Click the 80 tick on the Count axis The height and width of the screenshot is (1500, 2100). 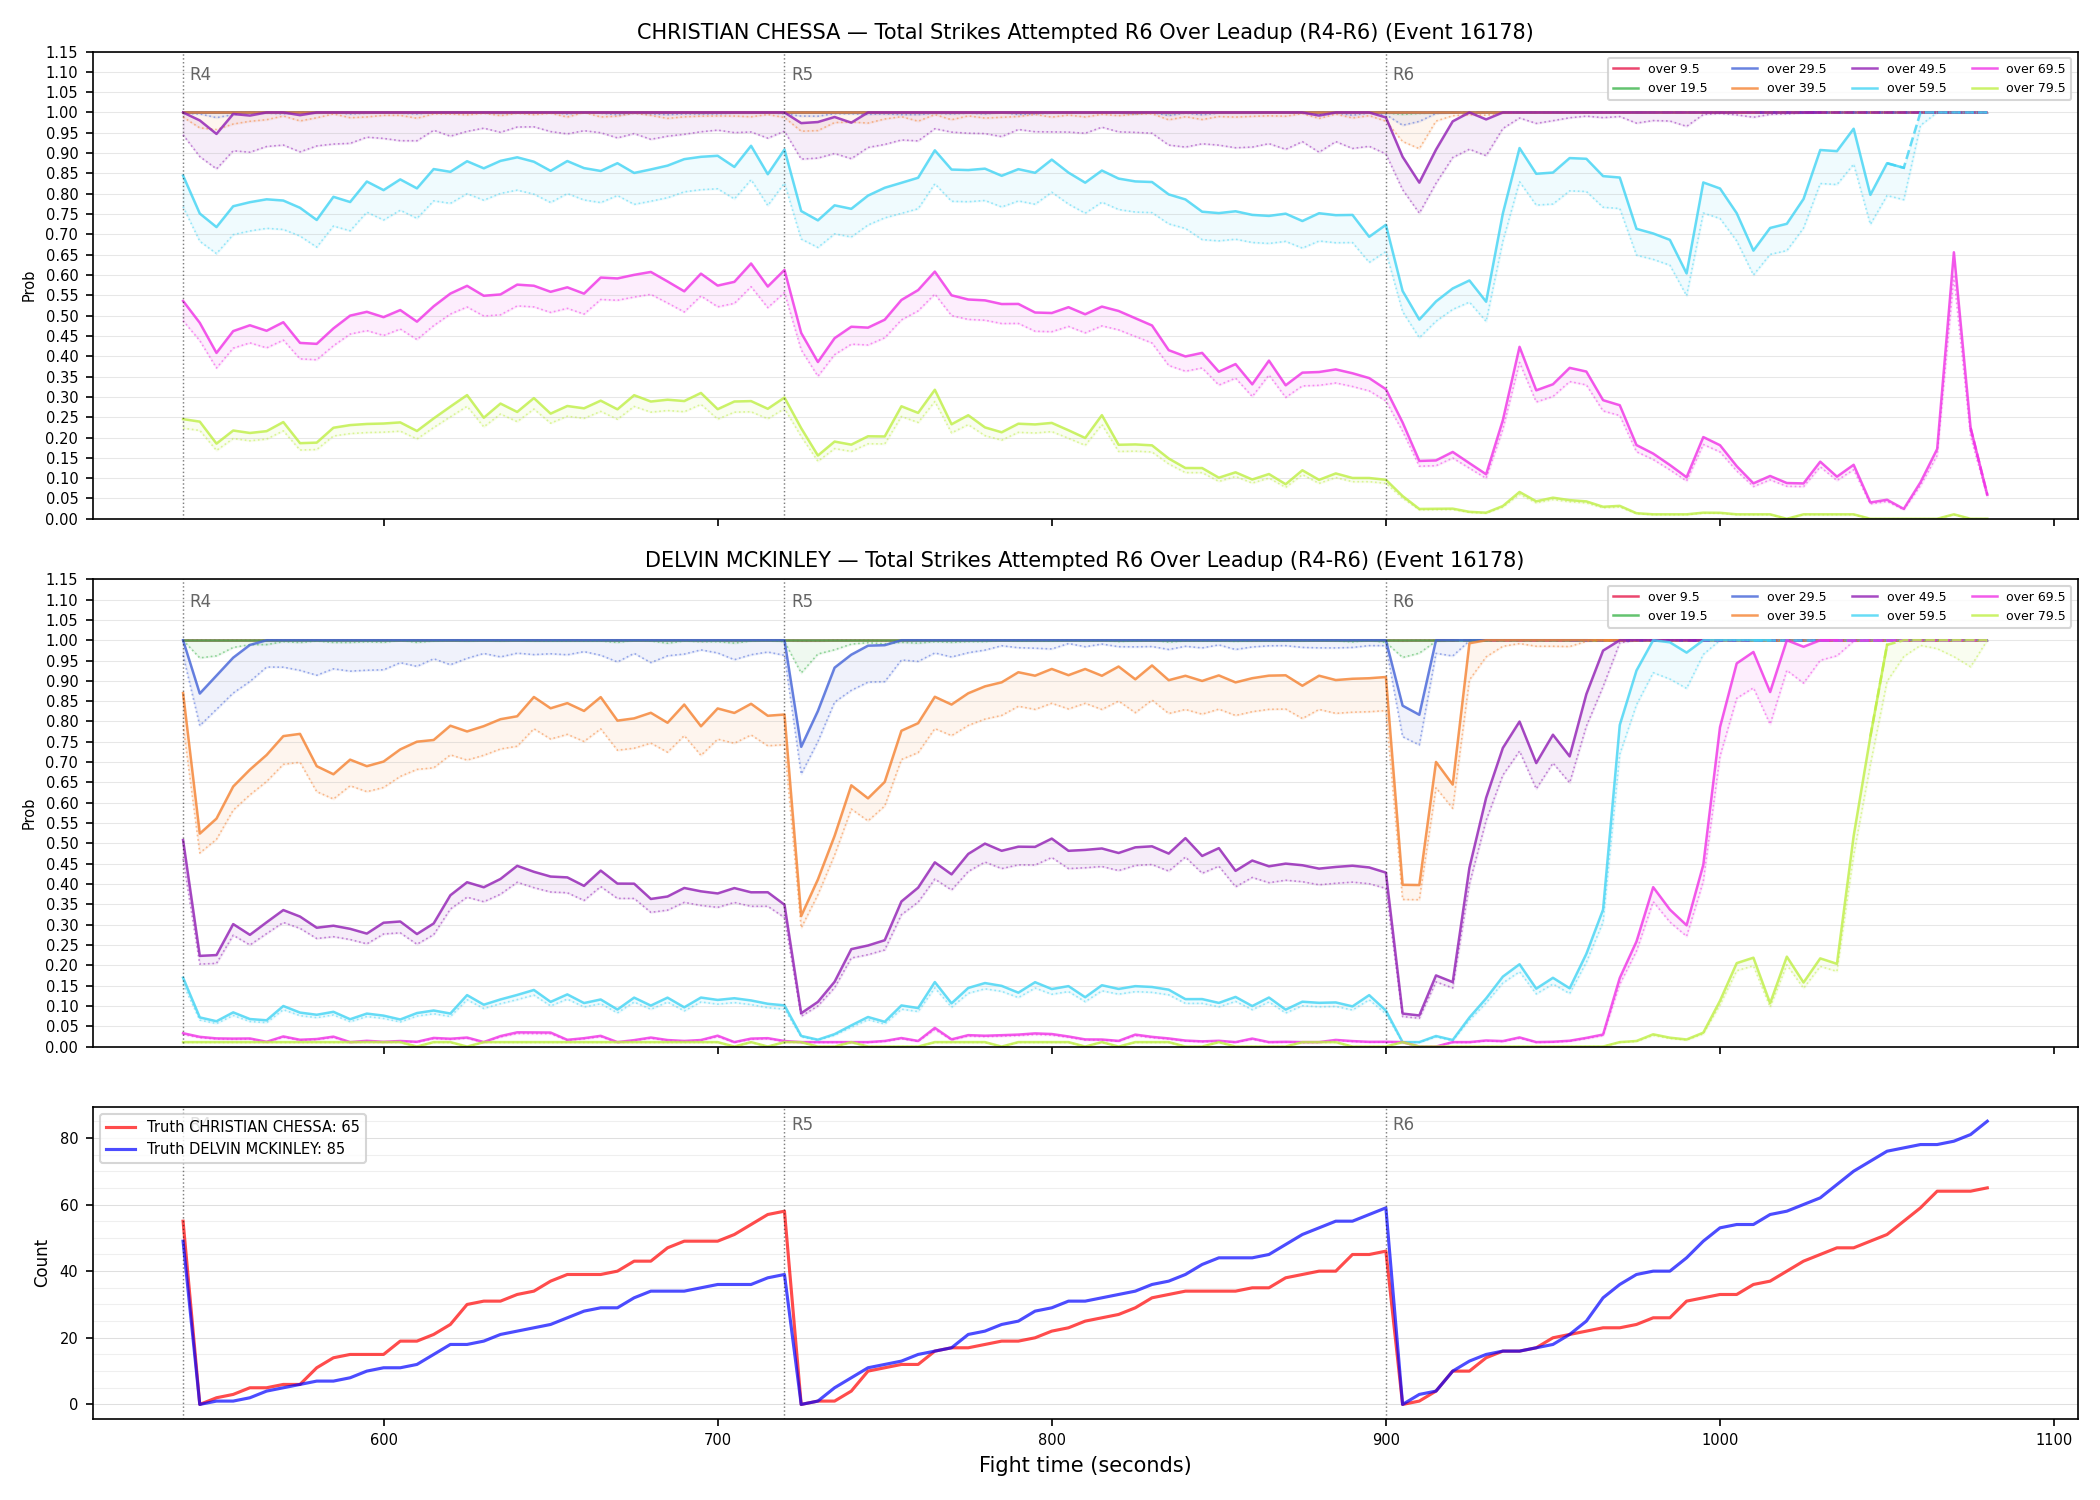(x=70, y=1138)
